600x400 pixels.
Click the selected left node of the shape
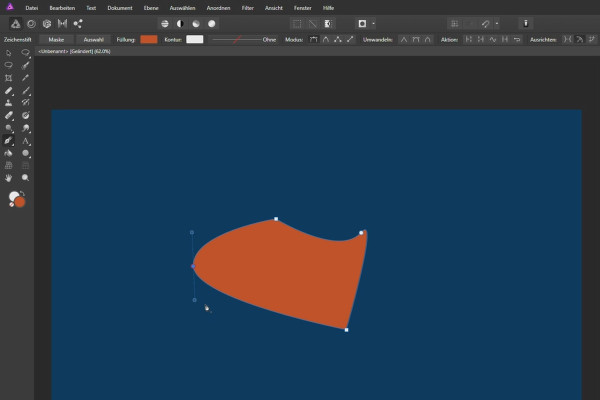pyautogui.click(x=193, y=266)
